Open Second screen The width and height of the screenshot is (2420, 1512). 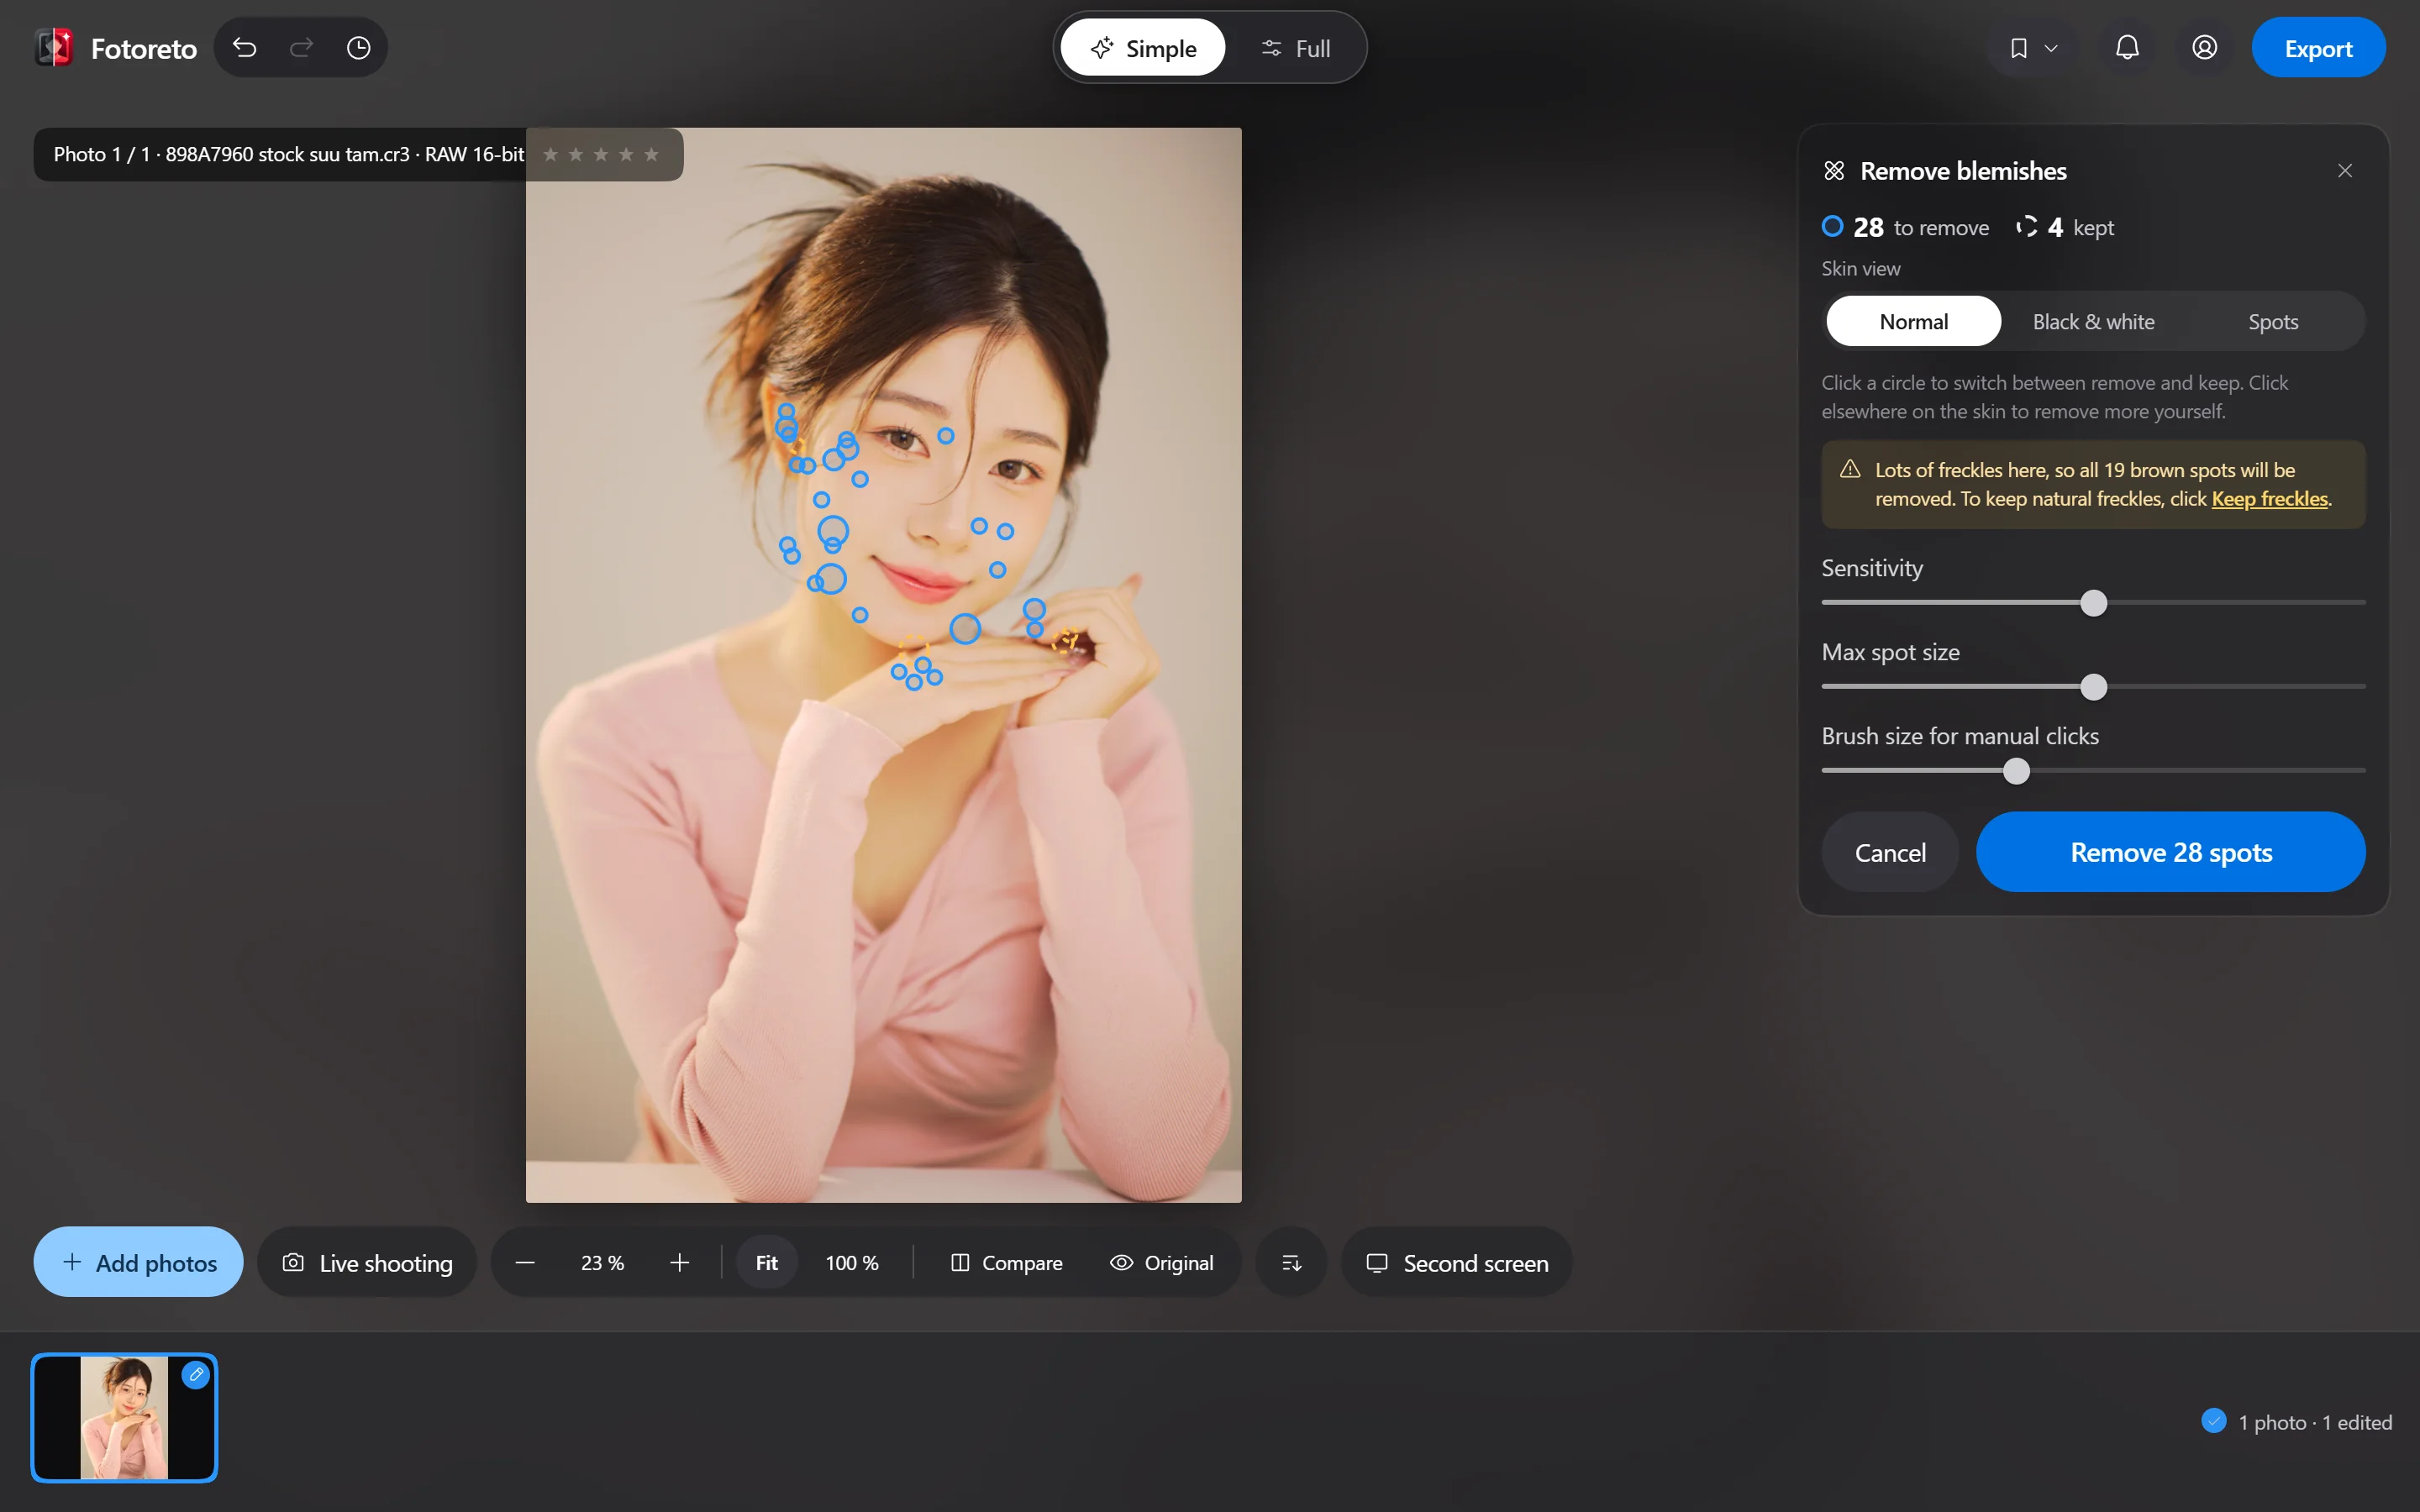(1457, 1263)
